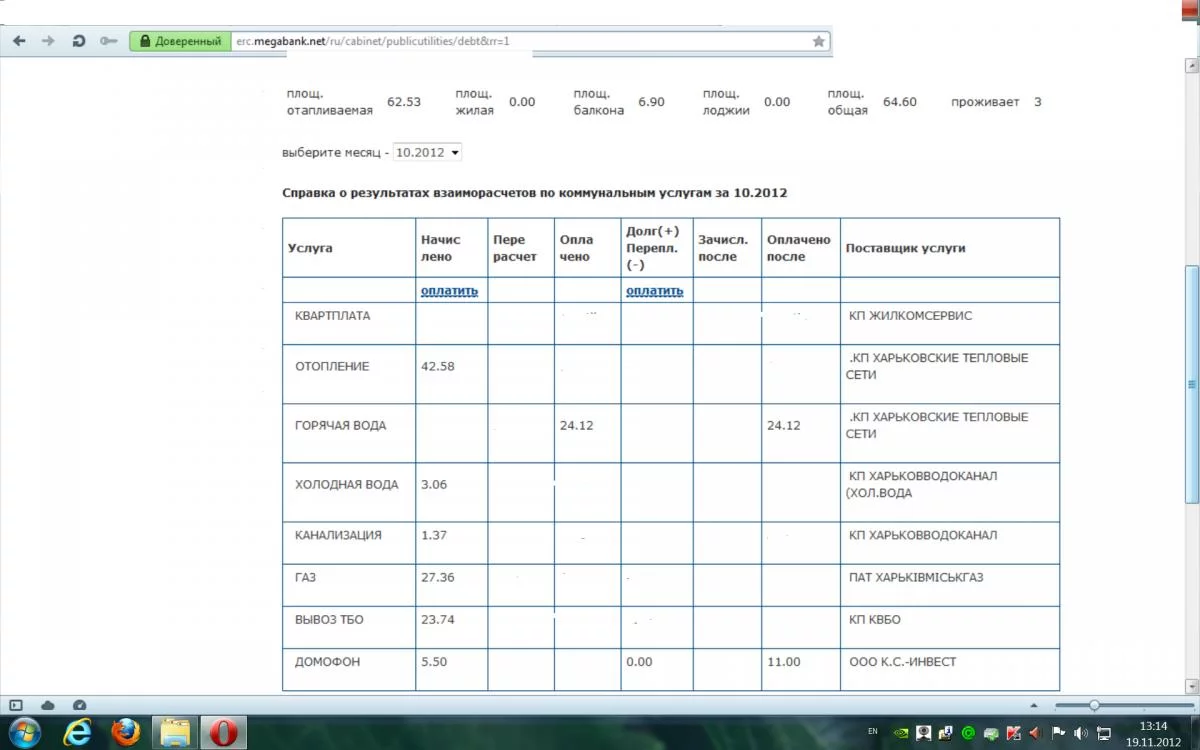Click the intercom debt value 0.00
The width and height of the screenshot is (1200, 750).
(639, 662)
